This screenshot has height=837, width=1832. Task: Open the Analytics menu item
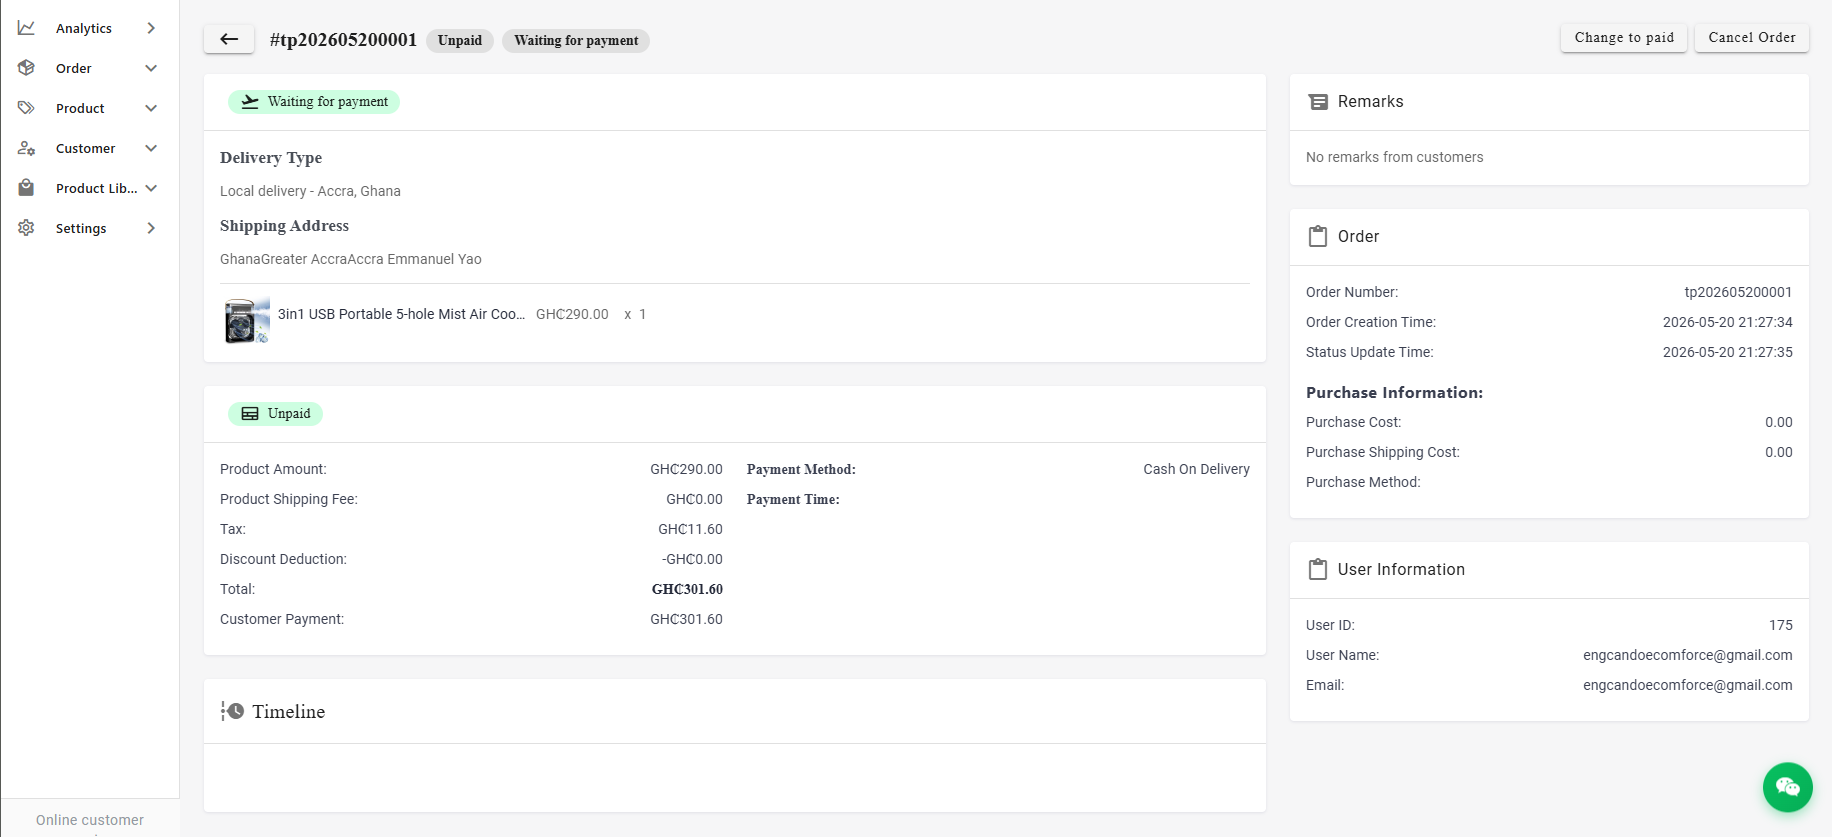click(x=84, y=28)
